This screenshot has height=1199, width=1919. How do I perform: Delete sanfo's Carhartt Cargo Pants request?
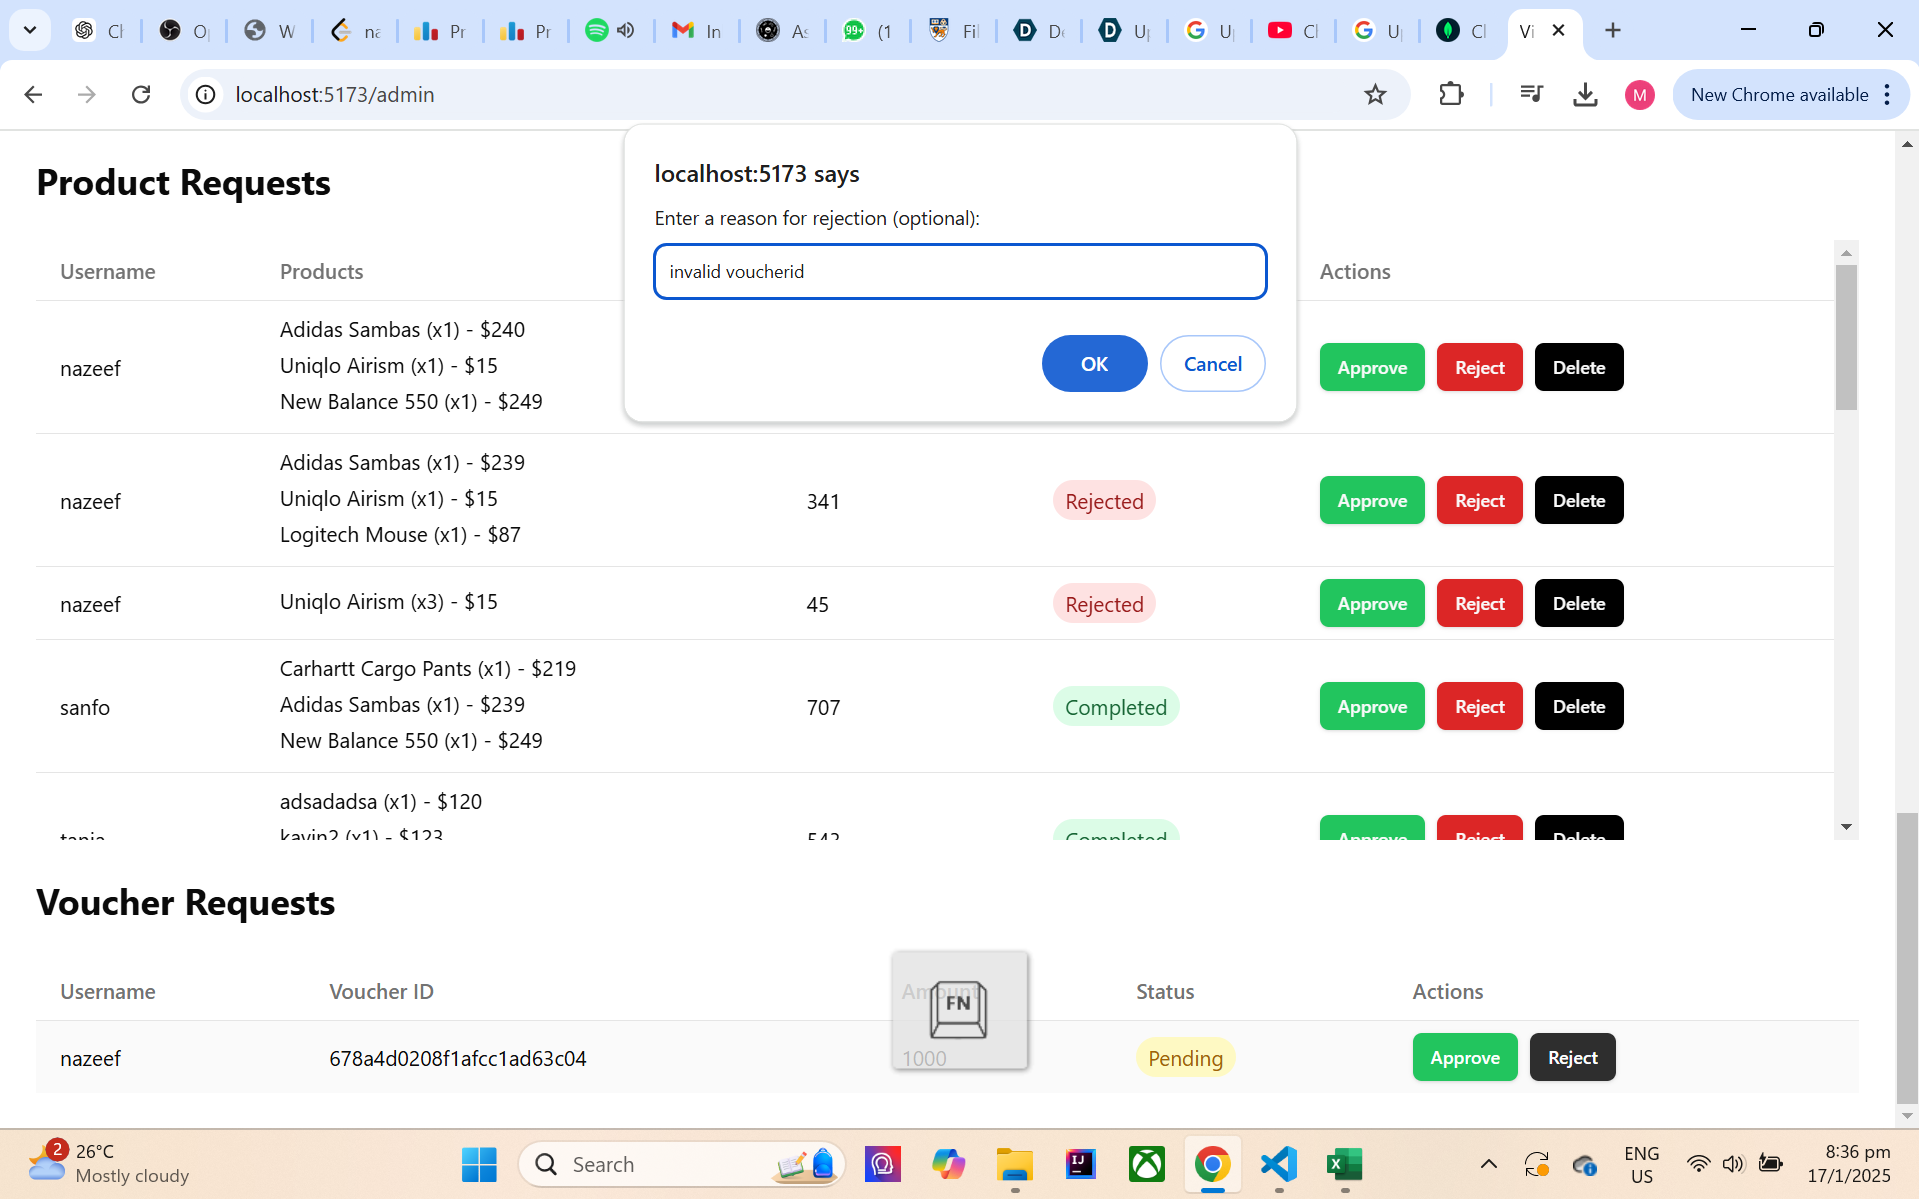point(1579,706)
